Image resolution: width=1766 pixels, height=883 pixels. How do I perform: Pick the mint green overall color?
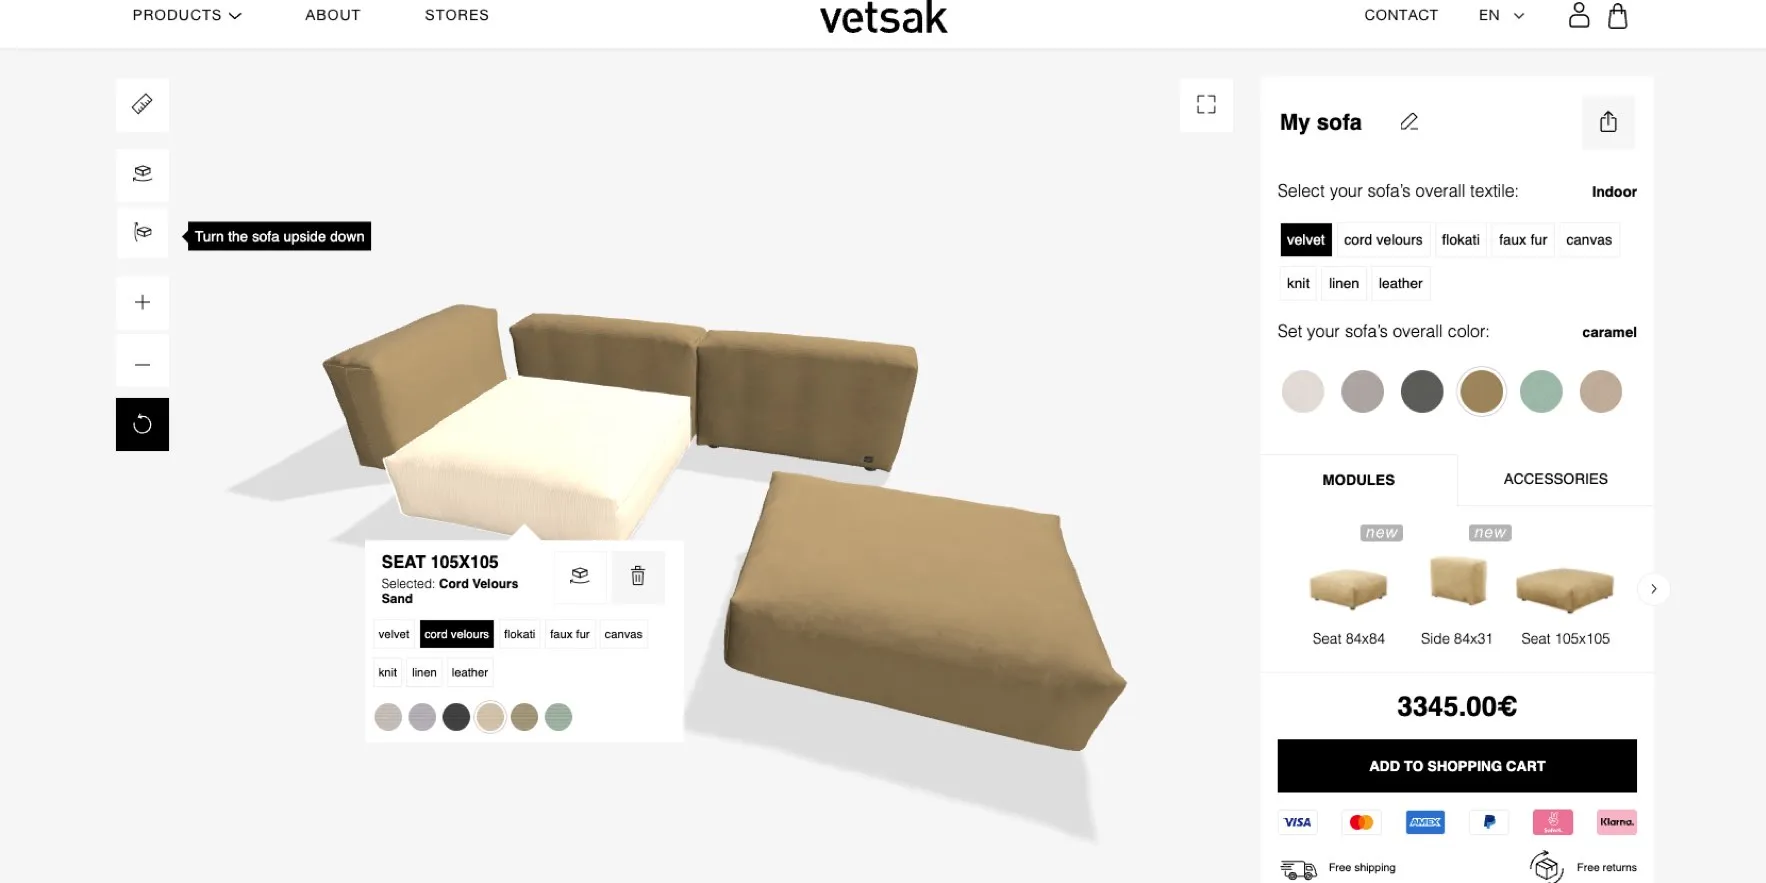point(1541,391)
